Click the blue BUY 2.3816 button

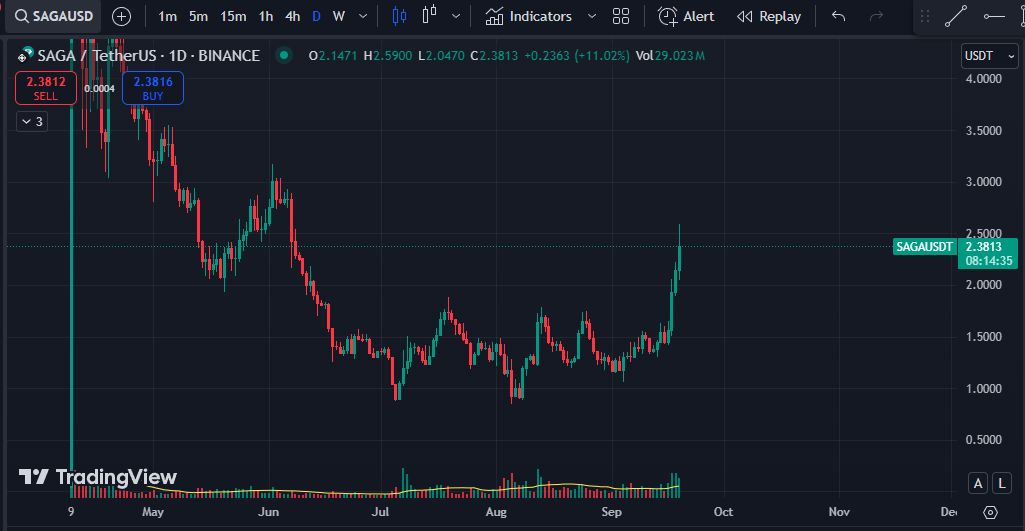pyautogui.click(x=152, y=88)
